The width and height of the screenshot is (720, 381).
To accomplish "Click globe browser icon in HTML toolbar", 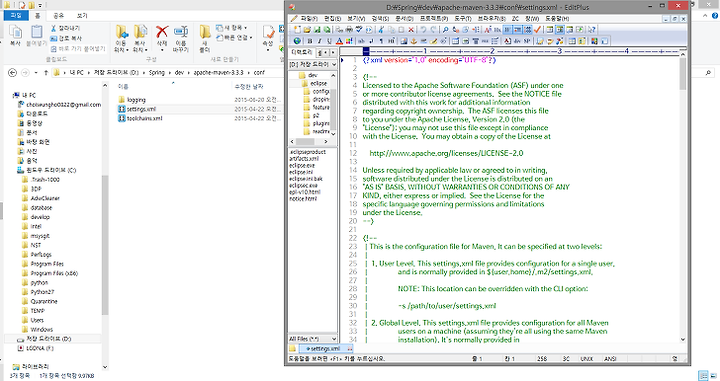I will (x=297, y=41).
